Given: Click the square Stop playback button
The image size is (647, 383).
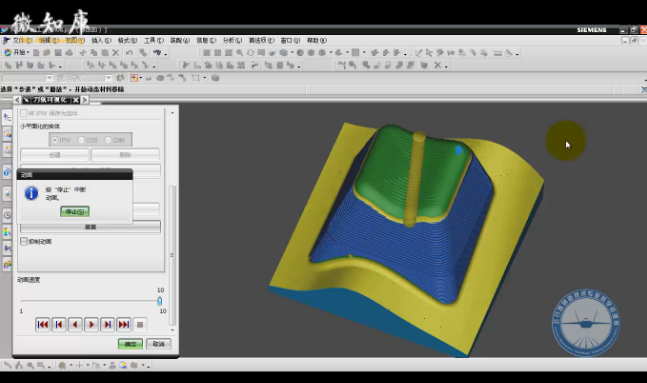Looking at the screenshot, I should 140,325.
